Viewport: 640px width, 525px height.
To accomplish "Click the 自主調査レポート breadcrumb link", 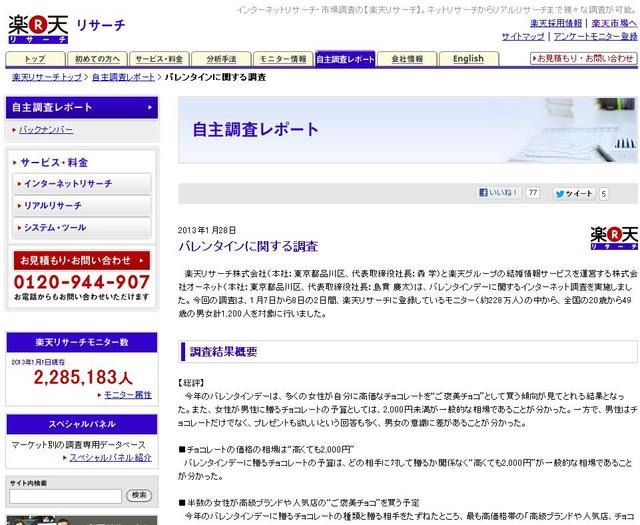I will click(124, 77).
